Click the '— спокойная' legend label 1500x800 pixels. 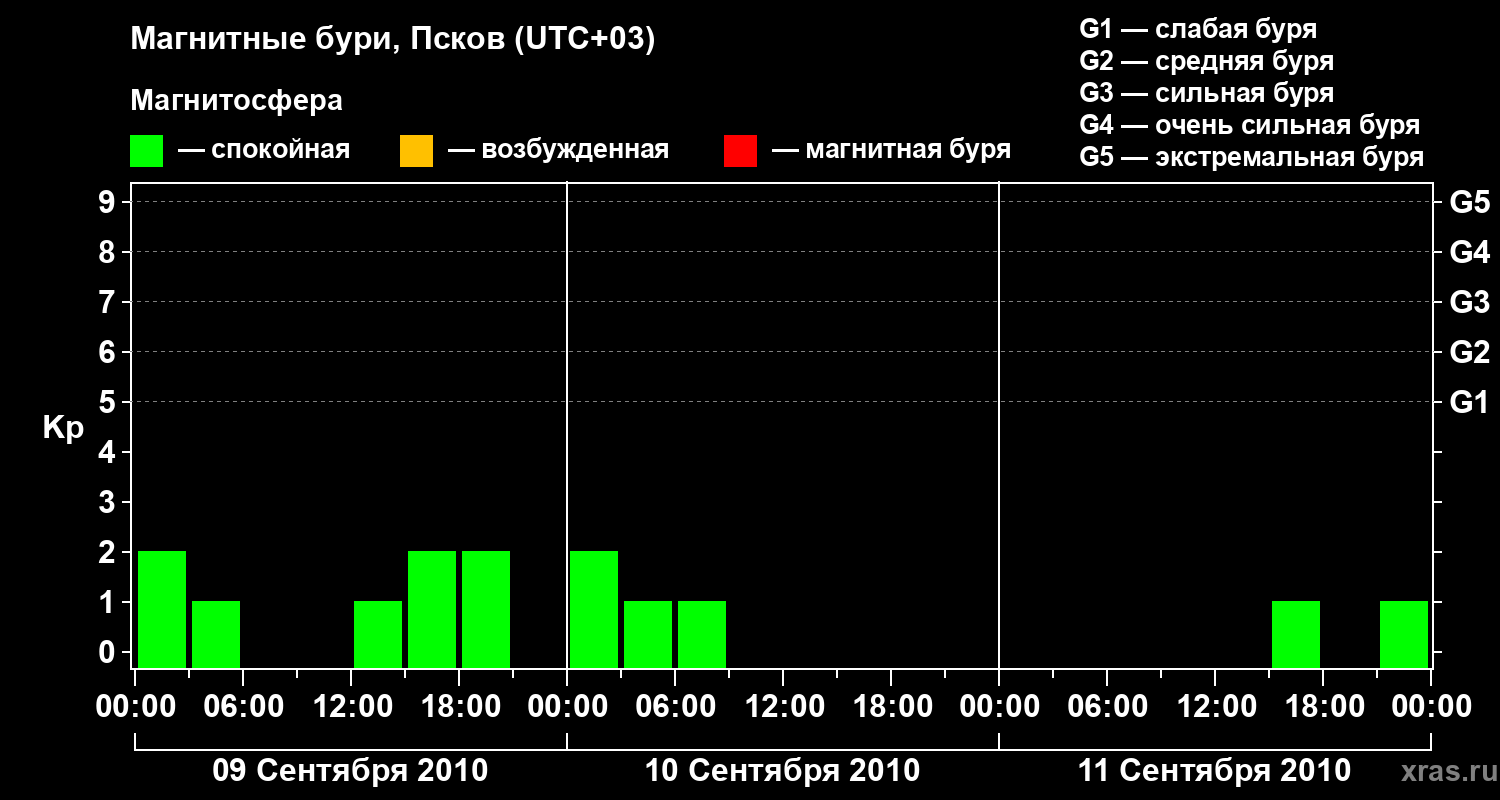pyautogui.click(x=264, y=150)
